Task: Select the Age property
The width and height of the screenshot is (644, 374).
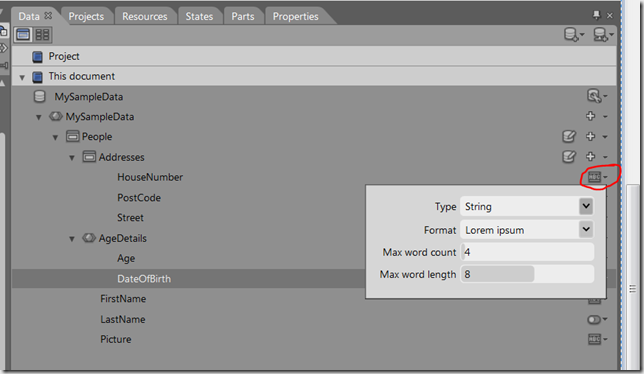Action: click(126, 259)
